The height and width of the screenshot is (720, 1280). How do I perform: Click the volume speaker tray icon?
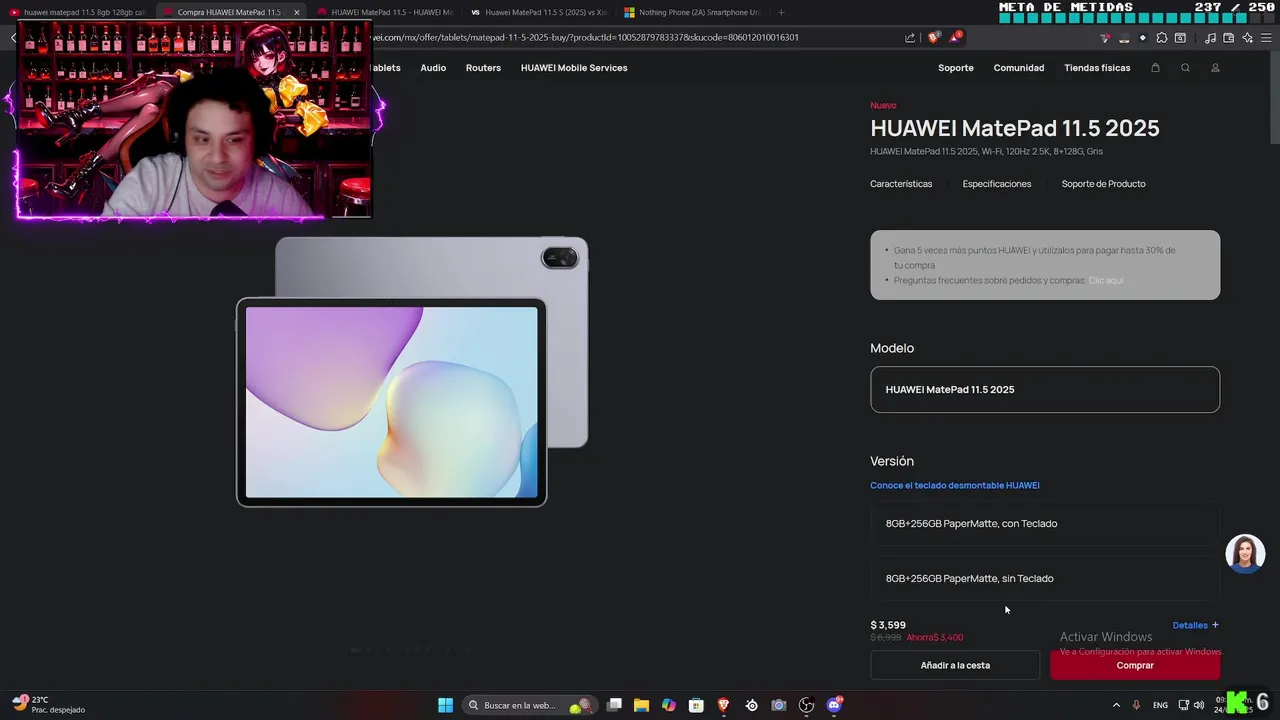1198,705
